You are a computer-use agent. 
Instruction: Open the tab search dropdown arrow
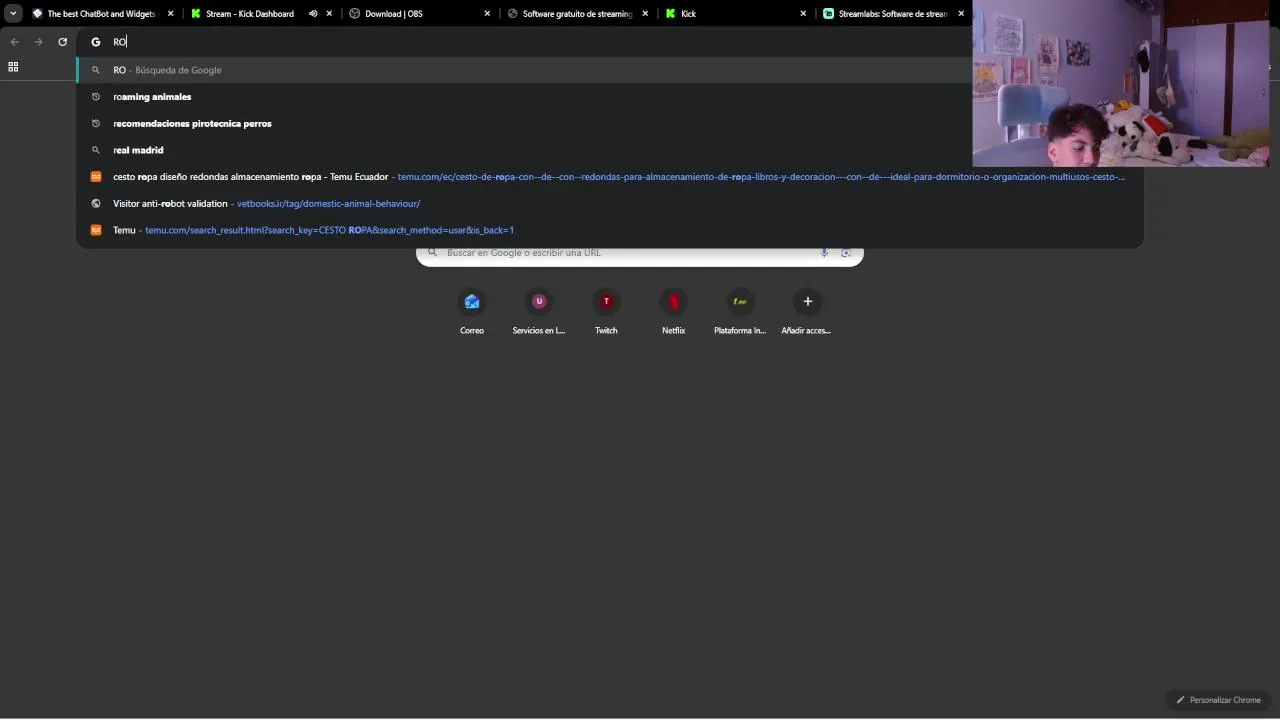(x=13, y=14)
